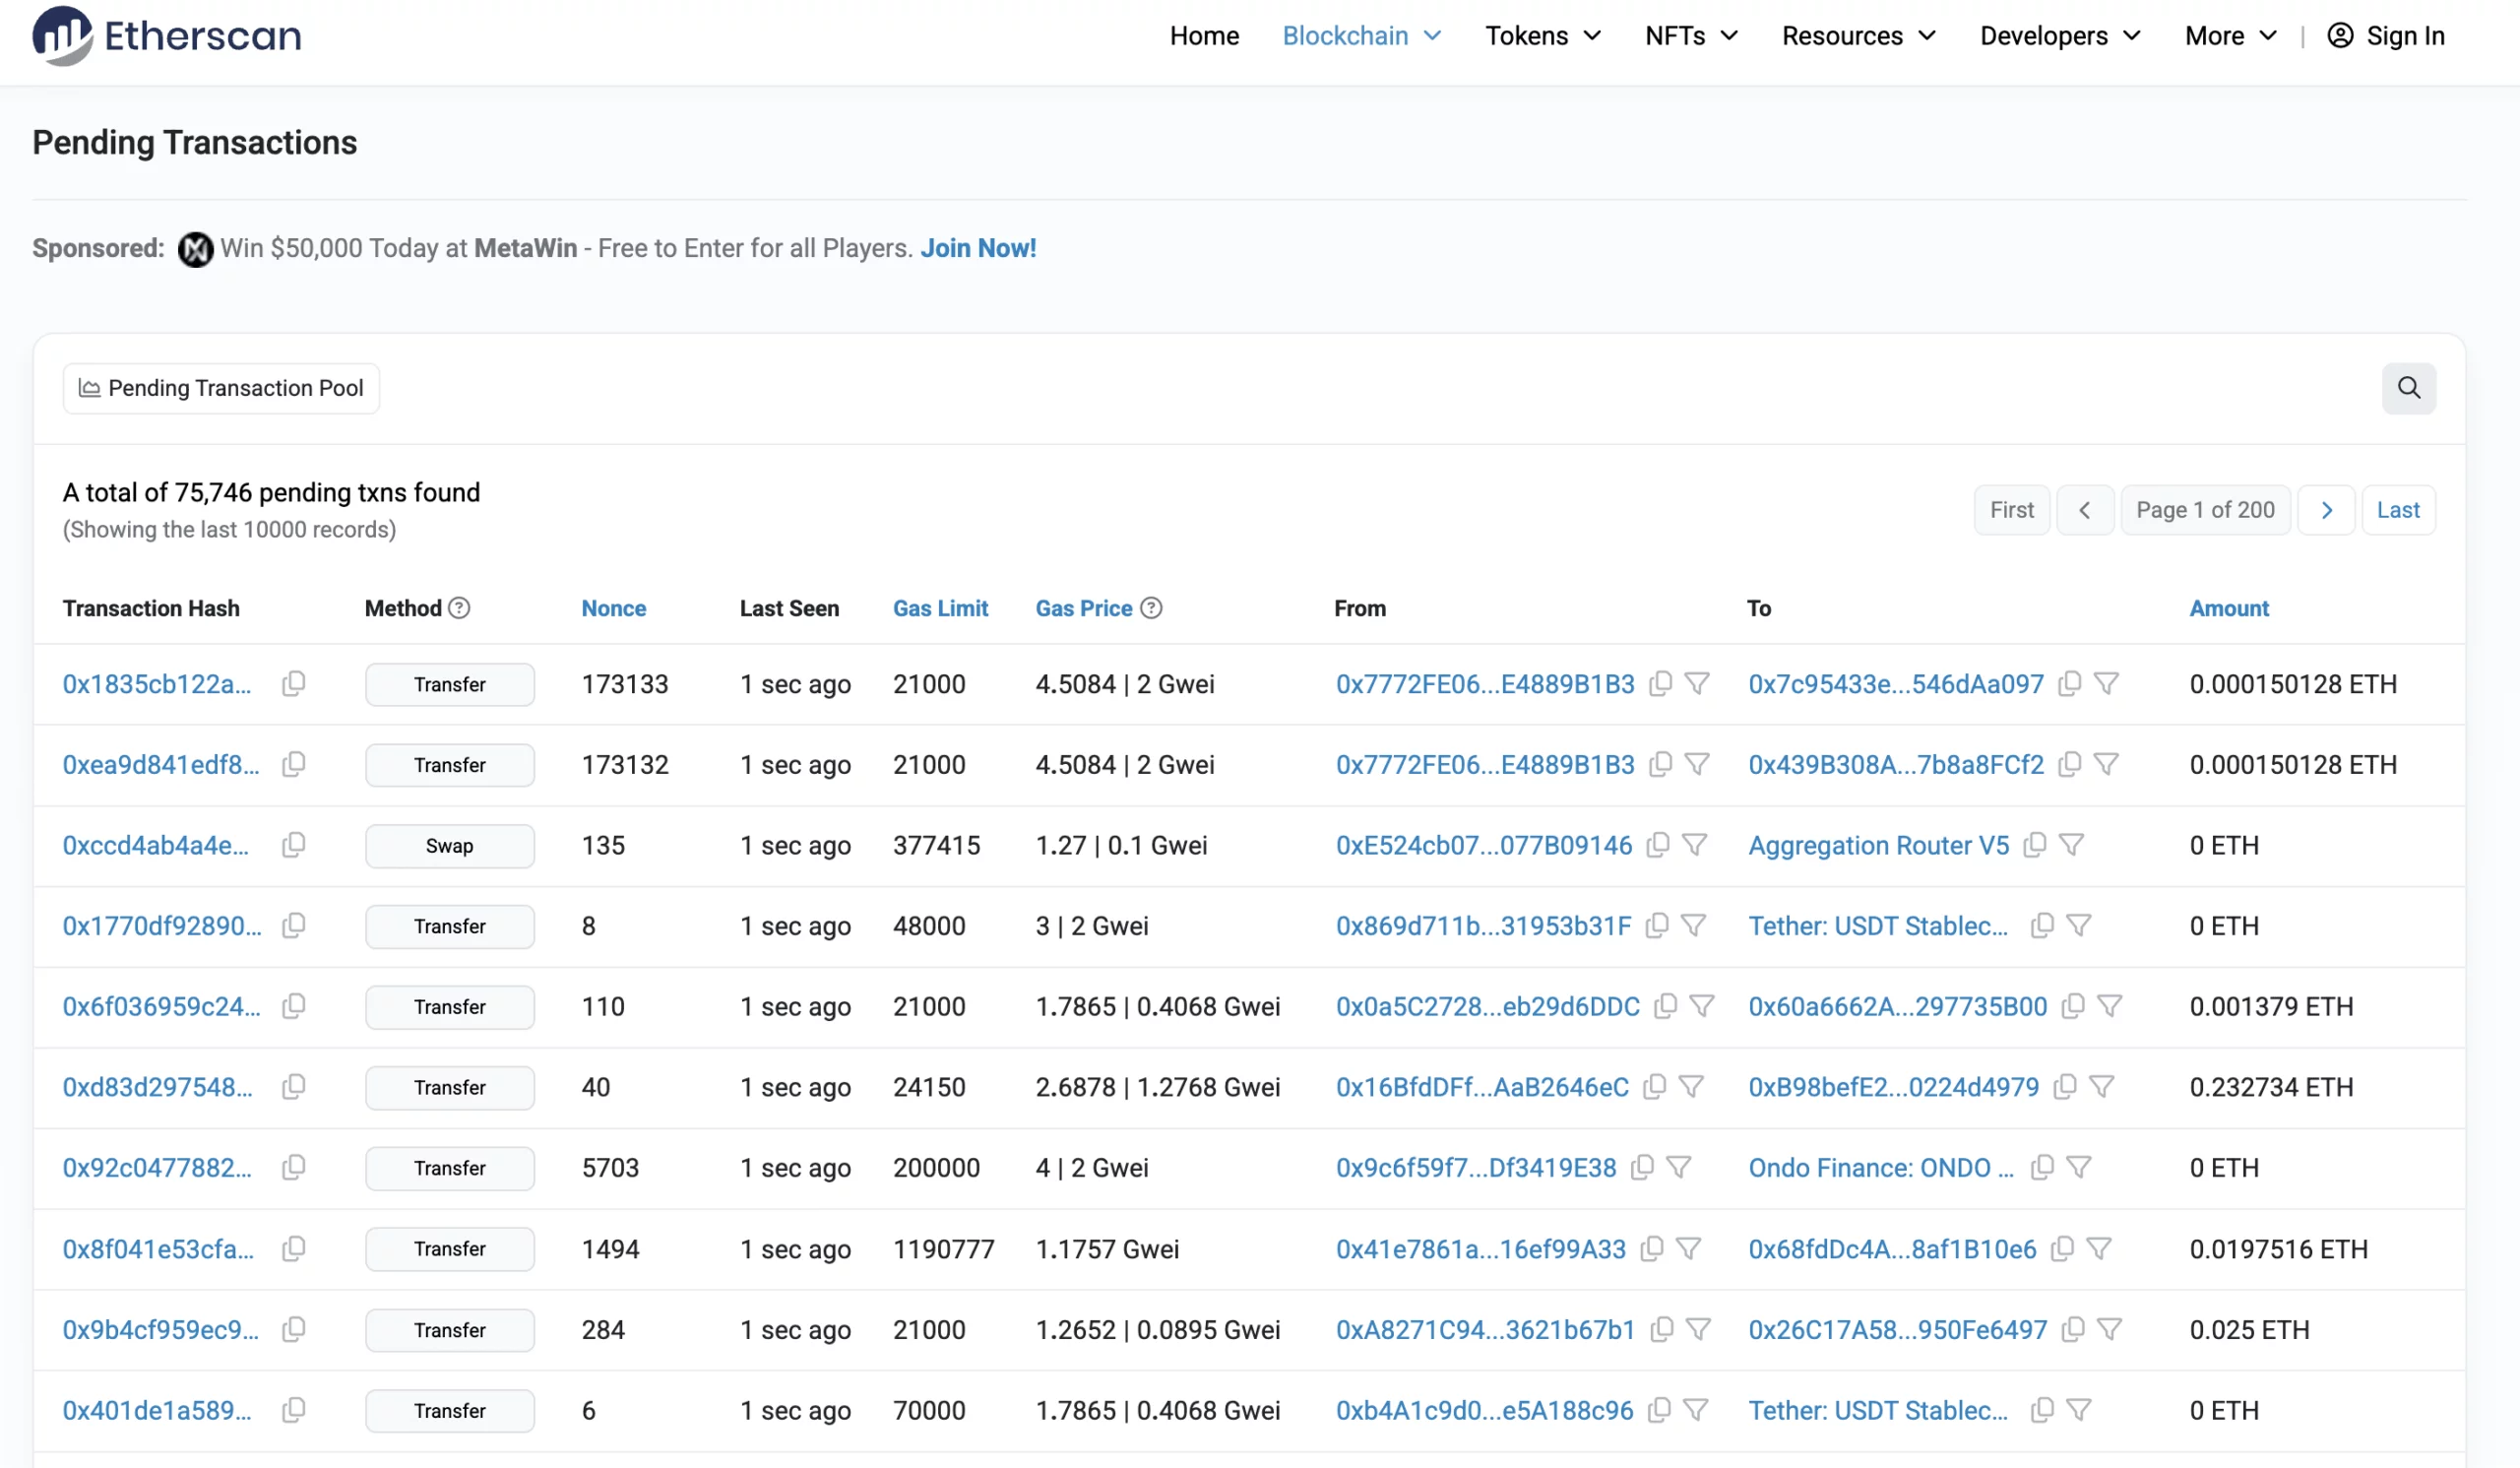Click the Method help question icon
This screenshot has height=1468, width=2520.
click(459, 608)
